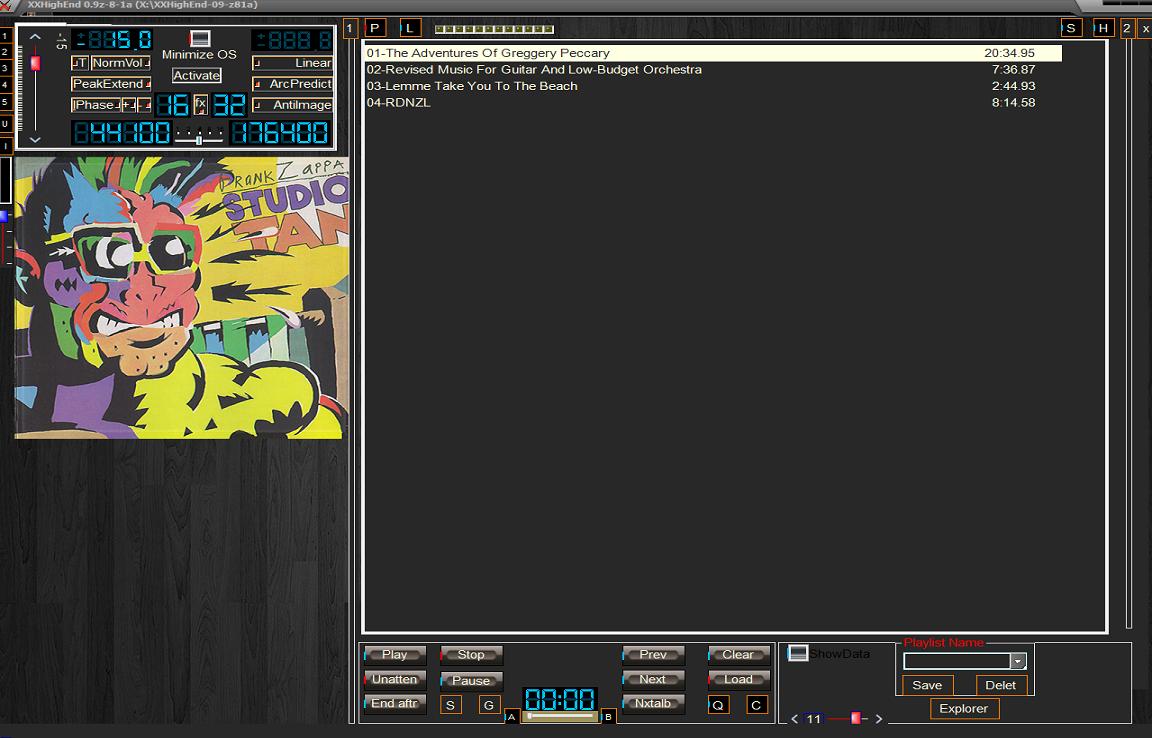
Task: Select the ArcPredict filter option
Action: pyautogui.click(x=292, y=84)
